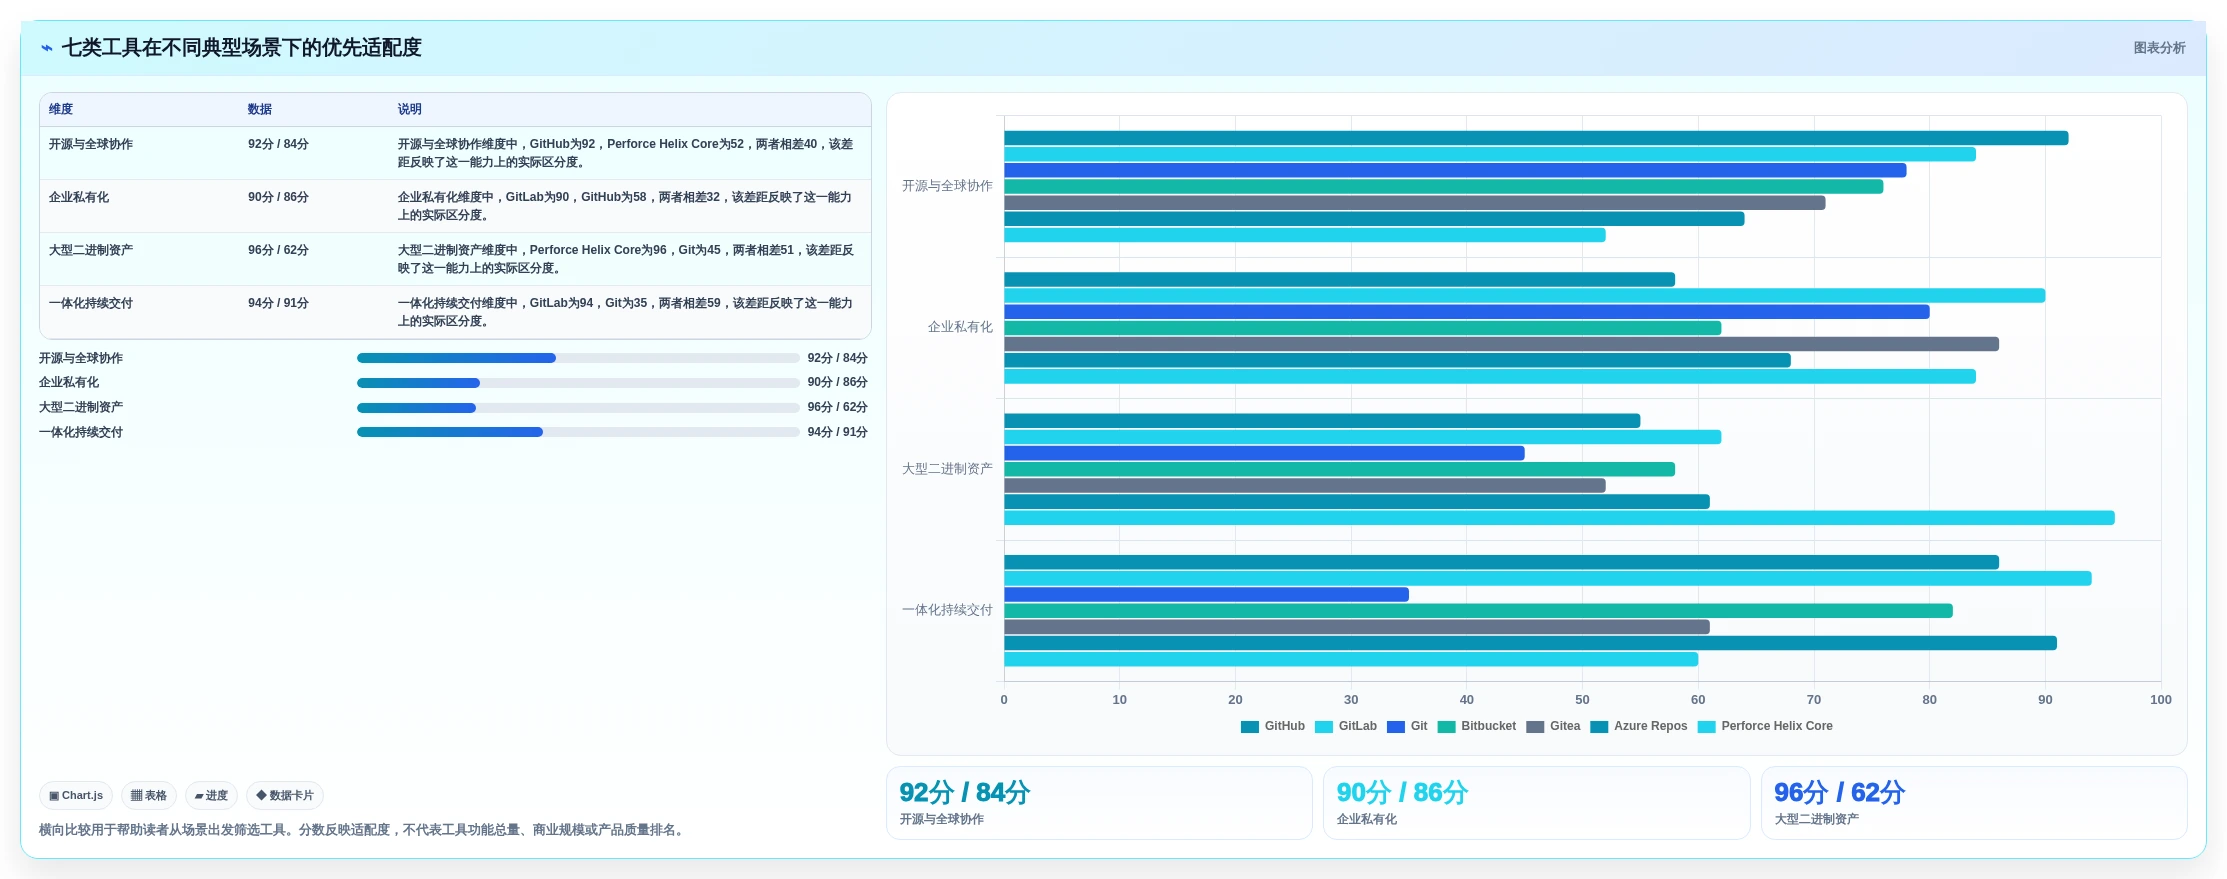This screenshot has height=879, width=2227.
Task: Toggle the Gitea series in the legend
Action: [1552, 727]
